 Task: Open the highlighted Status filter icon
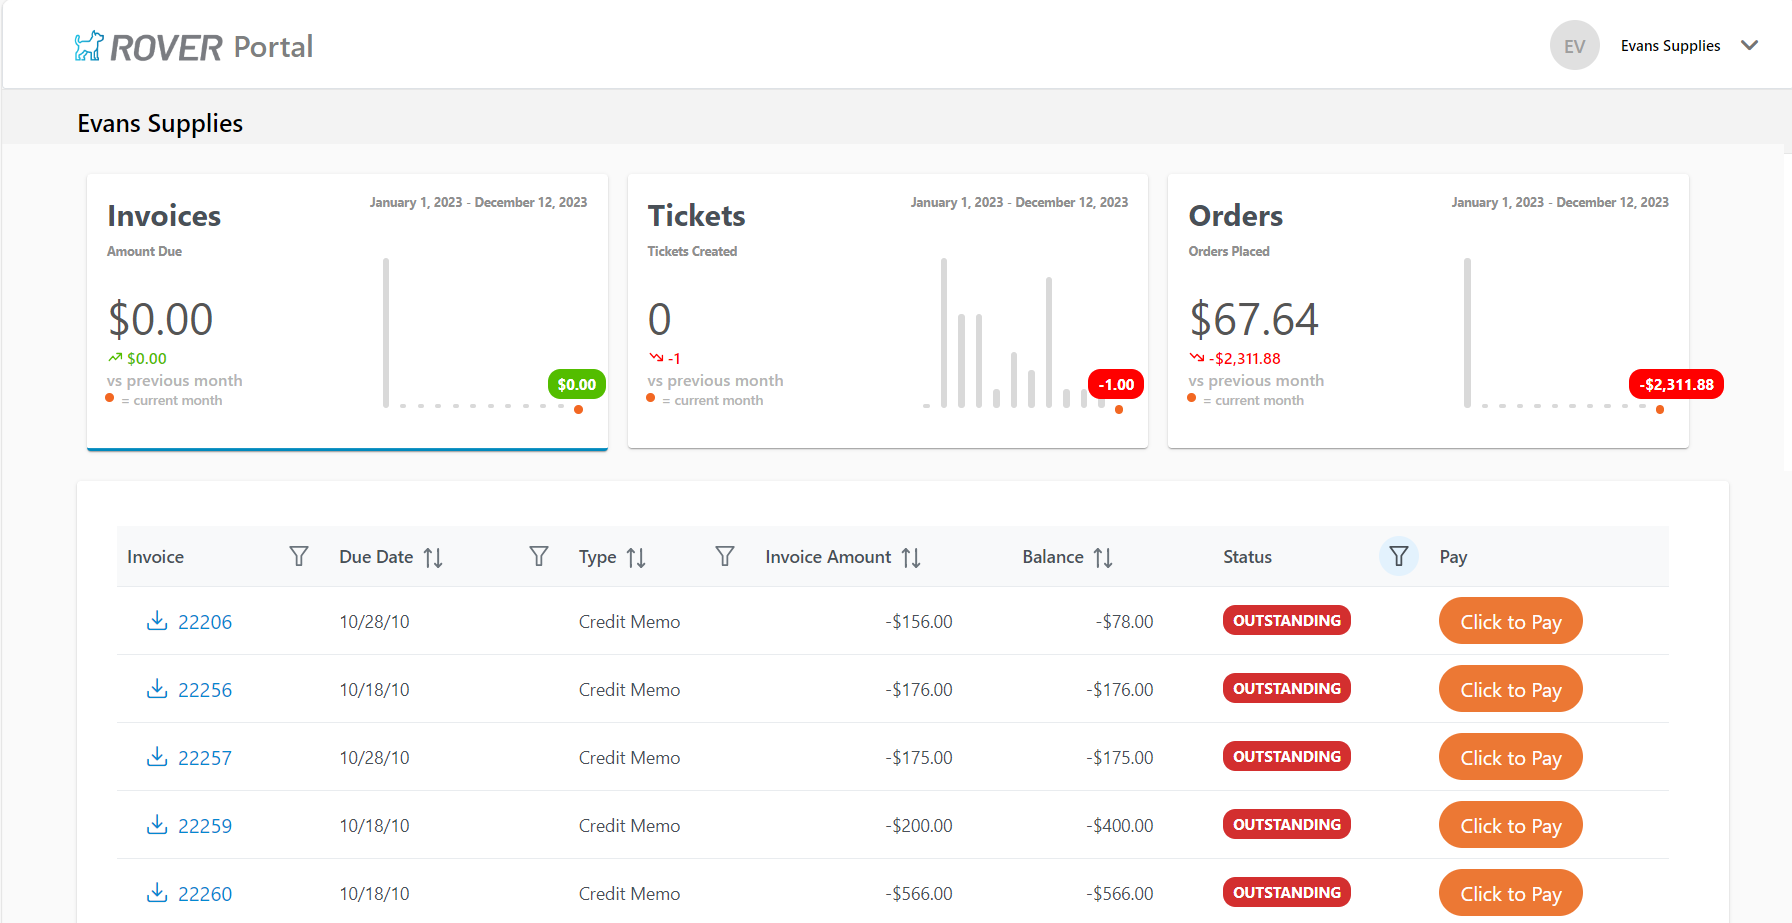[1398, 556]
